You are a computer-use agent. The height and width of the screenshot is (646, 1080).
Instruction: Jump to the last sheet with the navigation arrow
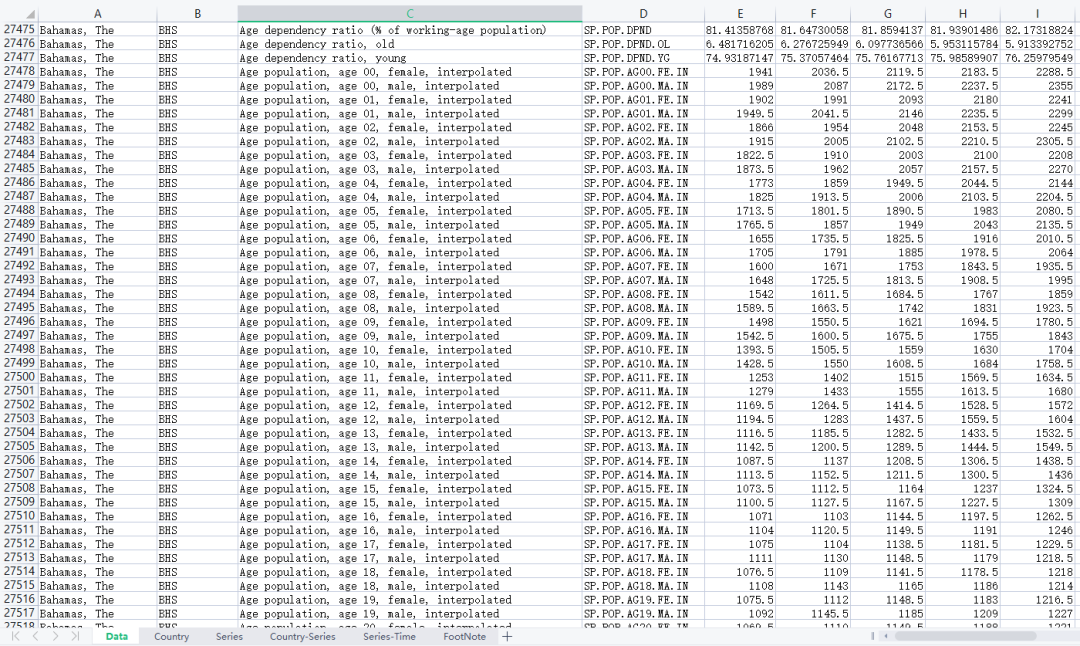(x=75, y=636)
